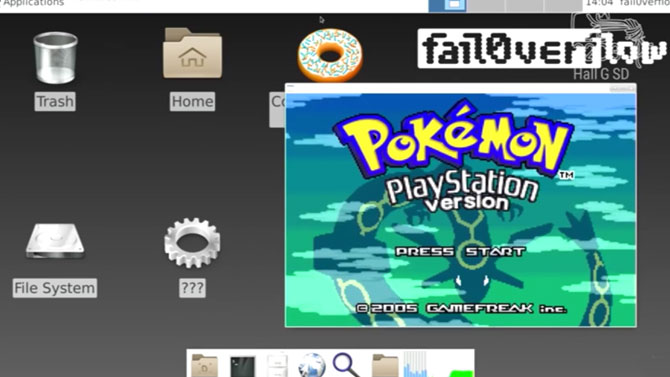The image size is (670, 377).
Task: Select the sprinkled donut desktop icon
Action: click(330, 55)
